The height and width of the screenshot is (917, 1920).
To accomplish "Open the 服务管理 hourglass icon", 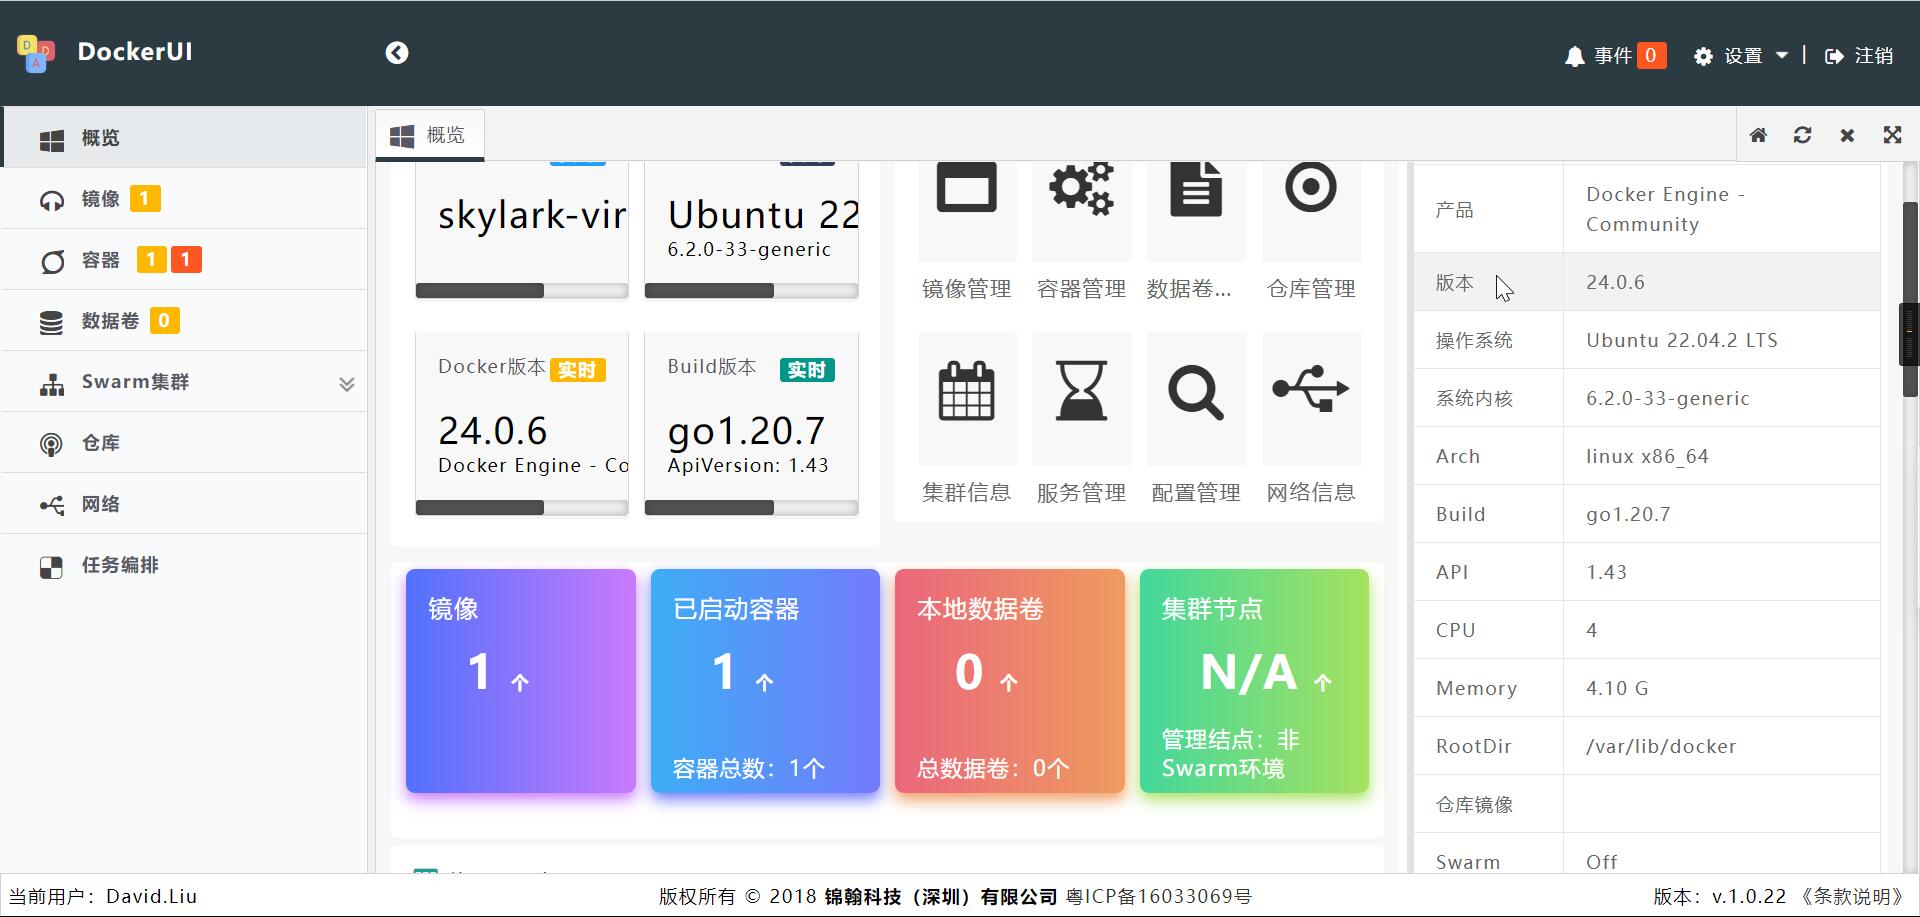I will pos(1081,391).
